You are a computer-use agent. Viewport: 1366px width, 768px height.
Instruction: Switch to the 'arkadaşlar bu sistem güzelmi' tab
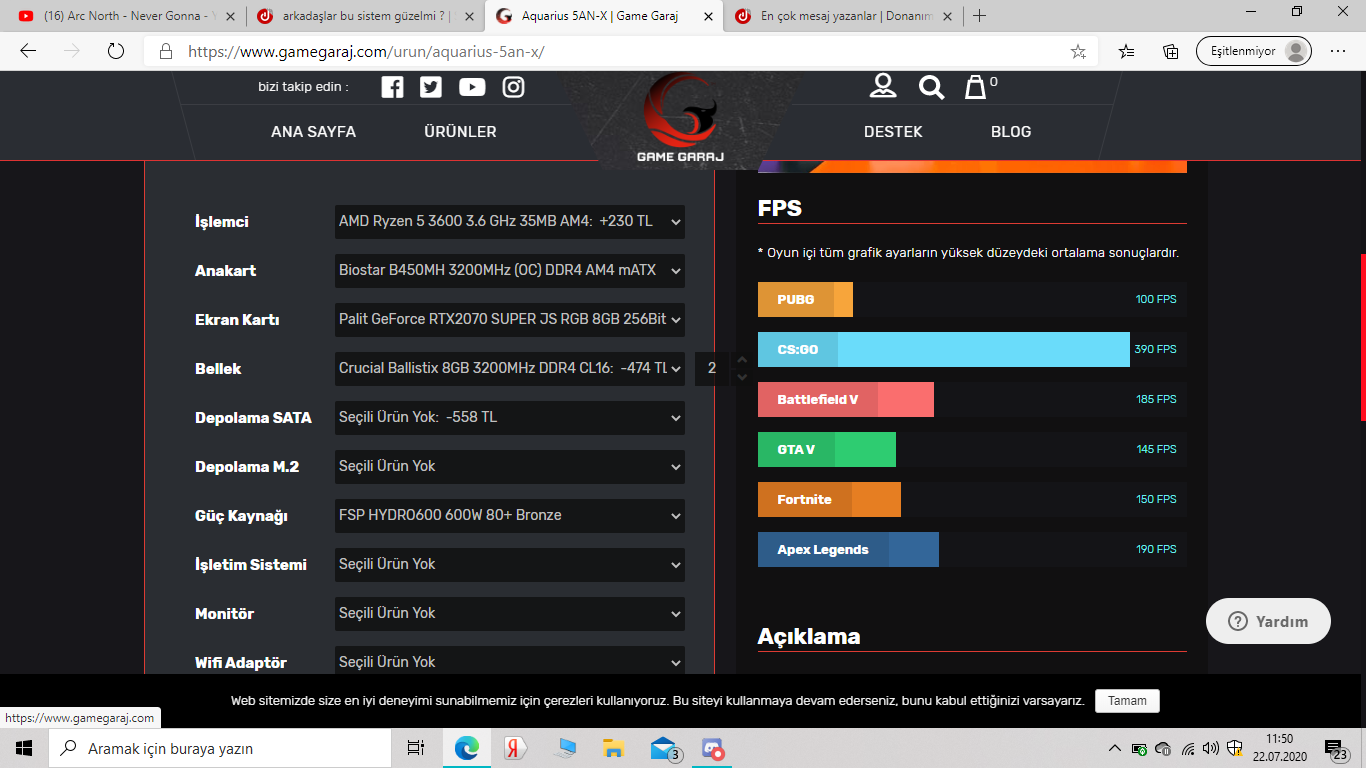[364, 16]
